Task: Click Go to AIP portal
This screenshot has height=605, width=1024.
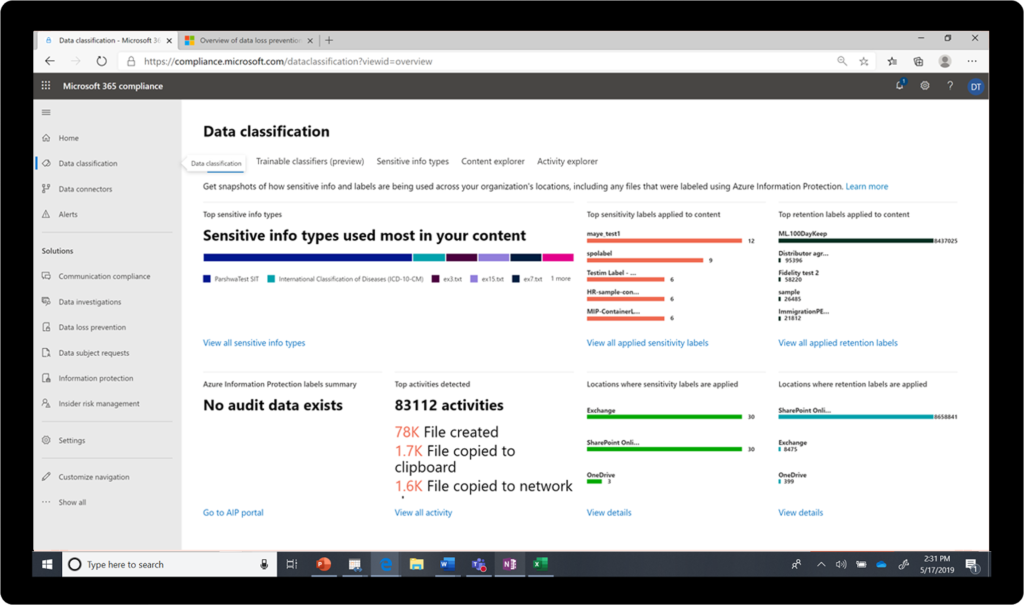Action: pos(232,512)
